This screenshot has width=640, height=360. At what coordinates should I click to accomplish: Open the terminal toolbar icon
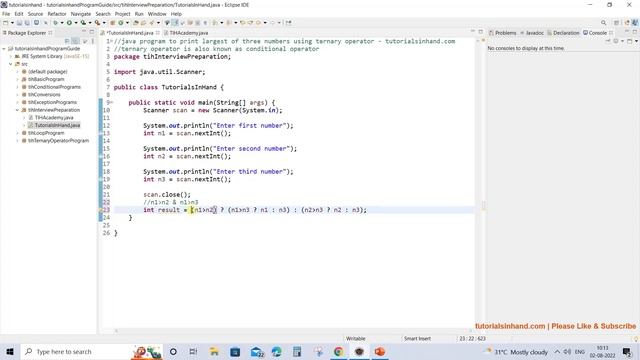36,23
